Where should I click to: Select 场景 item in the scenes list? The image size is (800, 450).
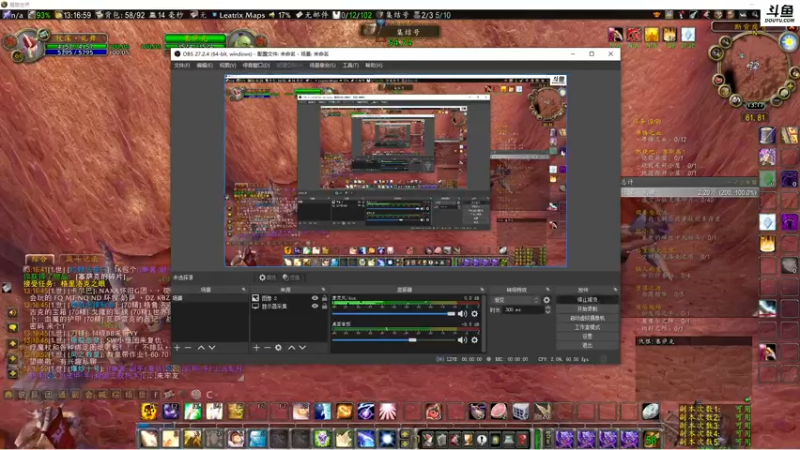point(210,298)
